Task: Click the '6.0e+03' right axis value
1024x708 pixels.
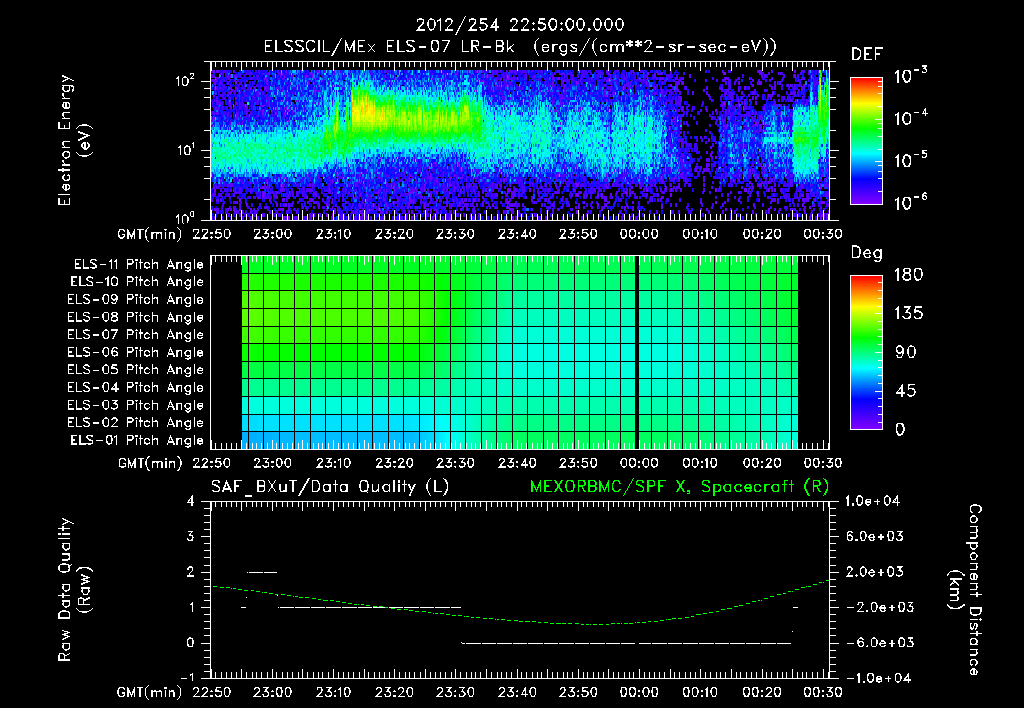Action: pyautogui.click(x=875, y=536)
